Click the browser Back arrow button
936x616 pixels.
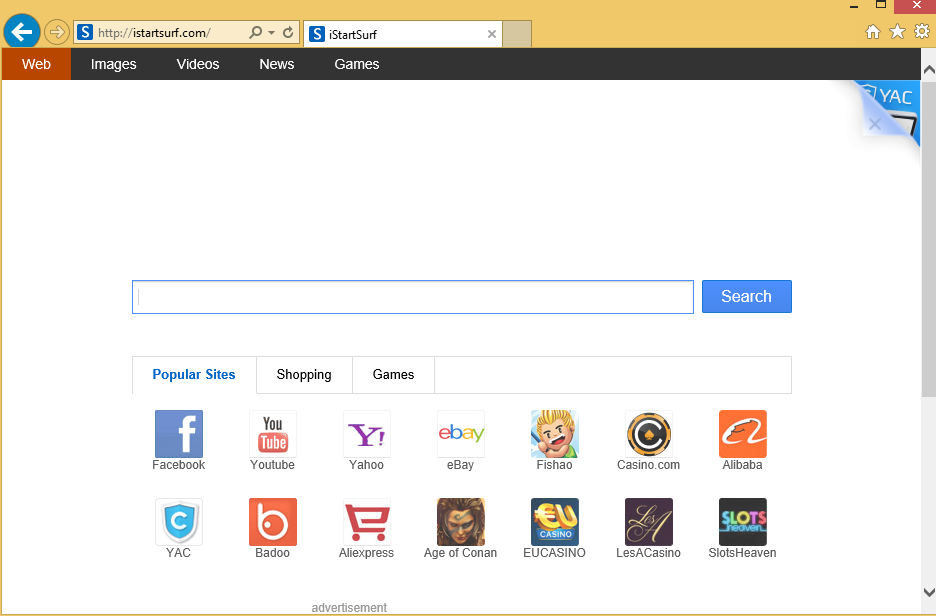[21, 33]
